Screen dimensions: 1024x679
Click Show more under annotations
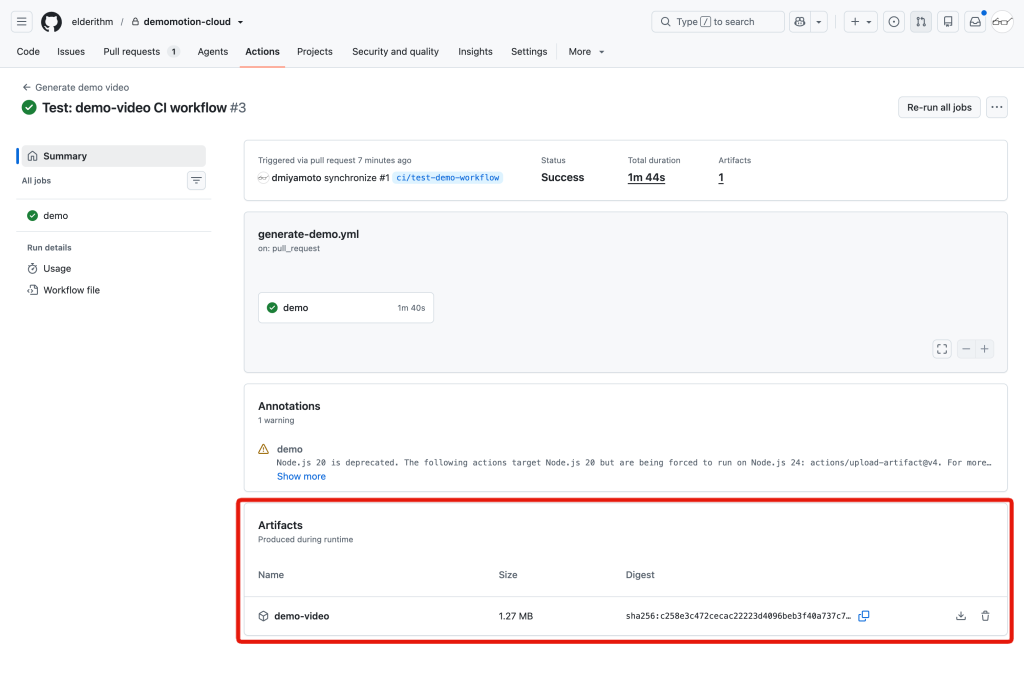tap(301, 477)
